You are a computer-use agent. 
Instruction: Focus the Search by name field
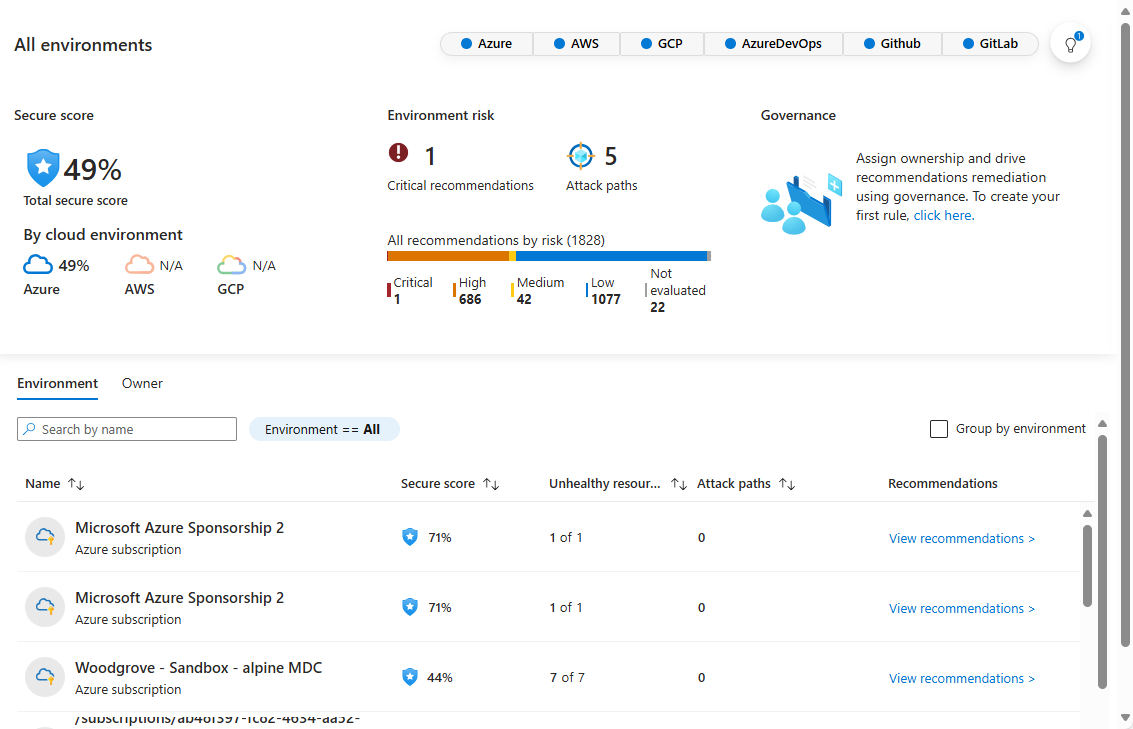[x=127, y=429]
